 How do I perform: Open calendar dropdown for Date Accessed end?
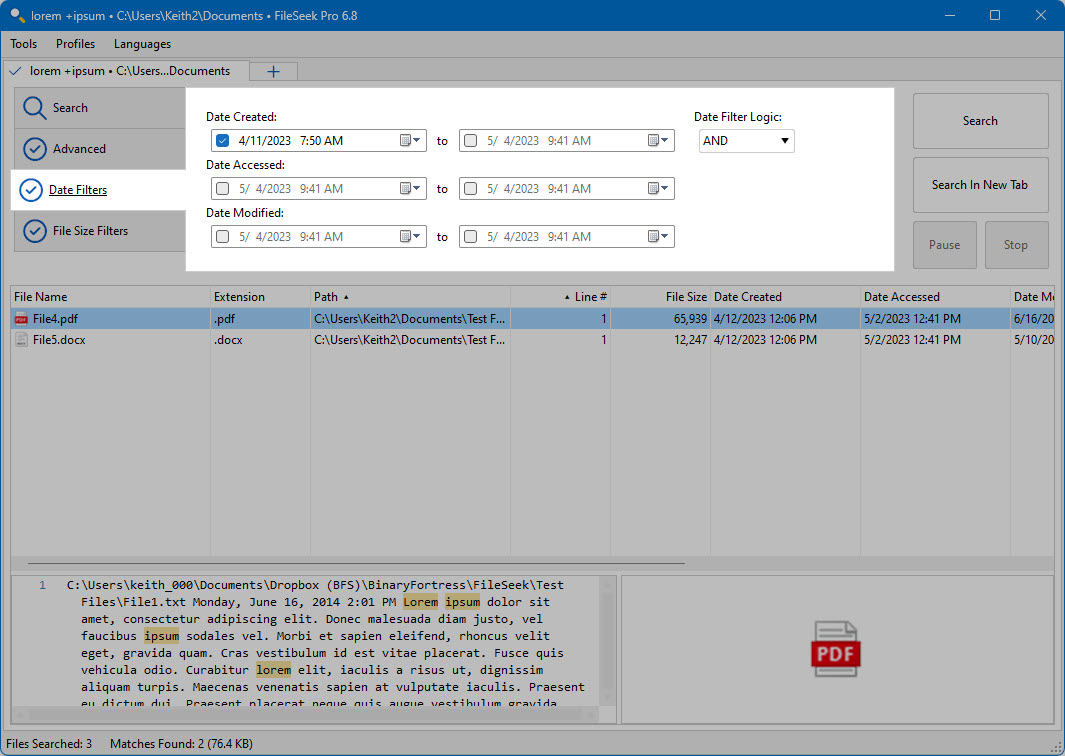[x=658, y=188]
